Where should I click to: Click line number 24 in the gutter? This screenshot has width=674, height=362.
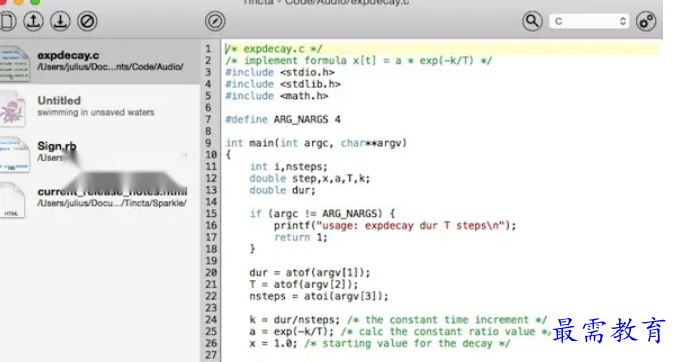point(211,319)
